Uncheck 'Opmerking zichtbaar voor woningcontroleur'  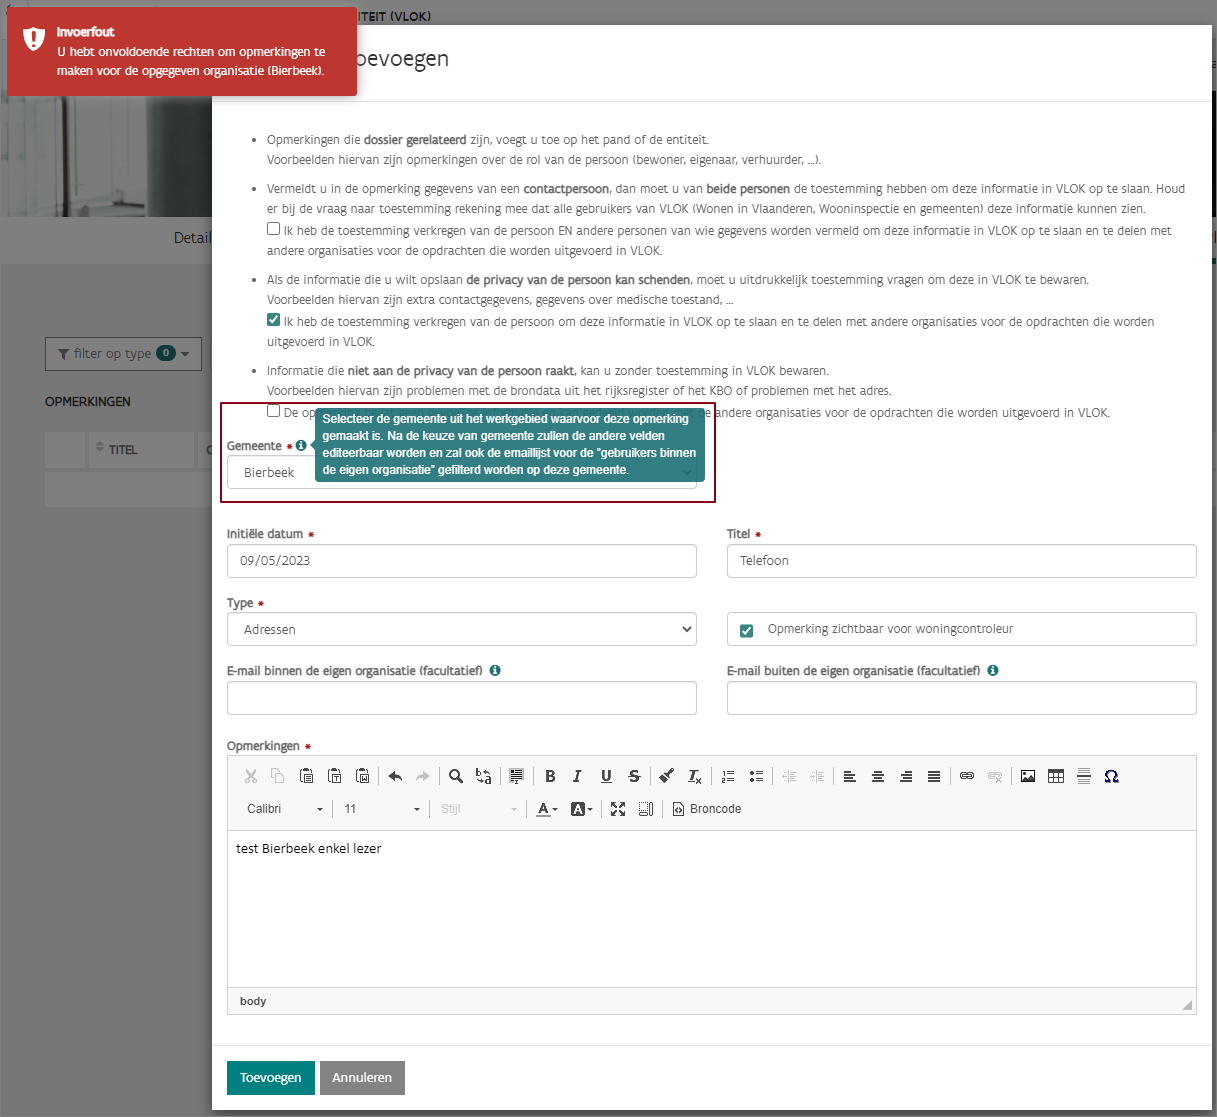tap(746, 630)
